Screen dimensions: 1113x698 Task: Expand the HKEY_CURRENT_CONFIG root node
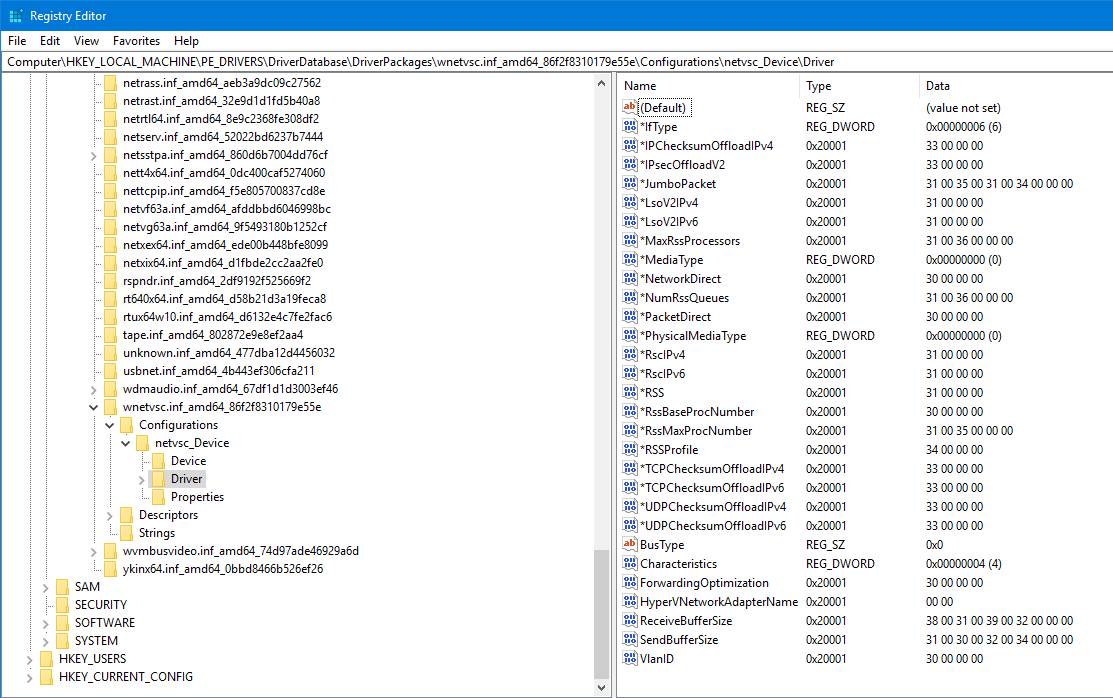(x=30, y=677)
